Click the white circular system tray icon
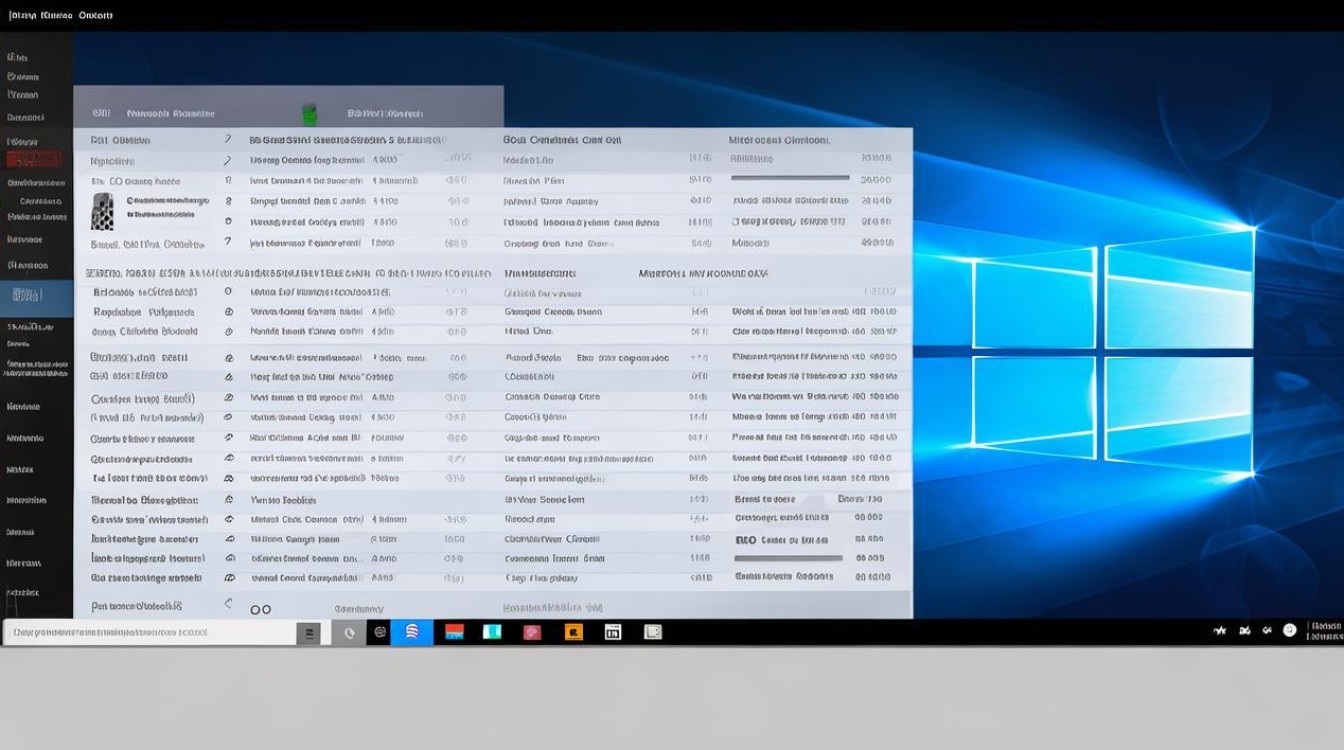The width and height of the screenshot is (1344, 750). 1290,630
